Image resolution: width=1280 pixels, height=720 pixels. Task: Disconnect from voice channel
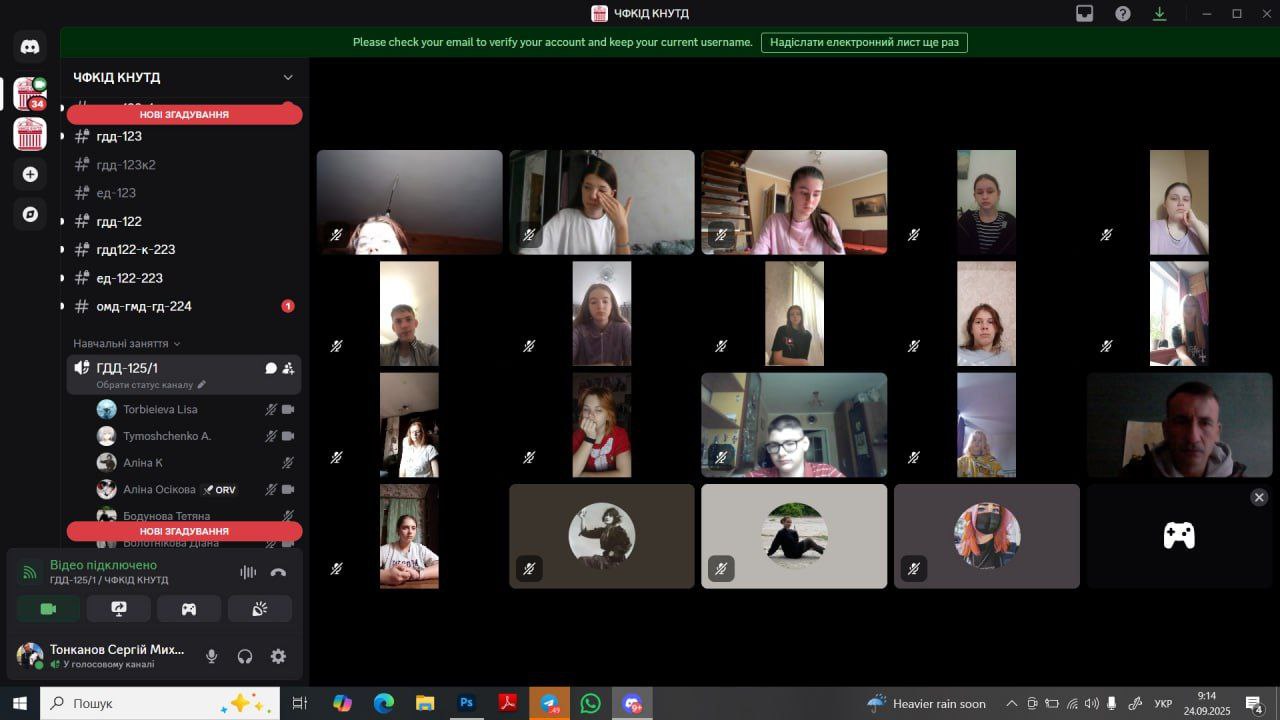click(x=278, y=572)
